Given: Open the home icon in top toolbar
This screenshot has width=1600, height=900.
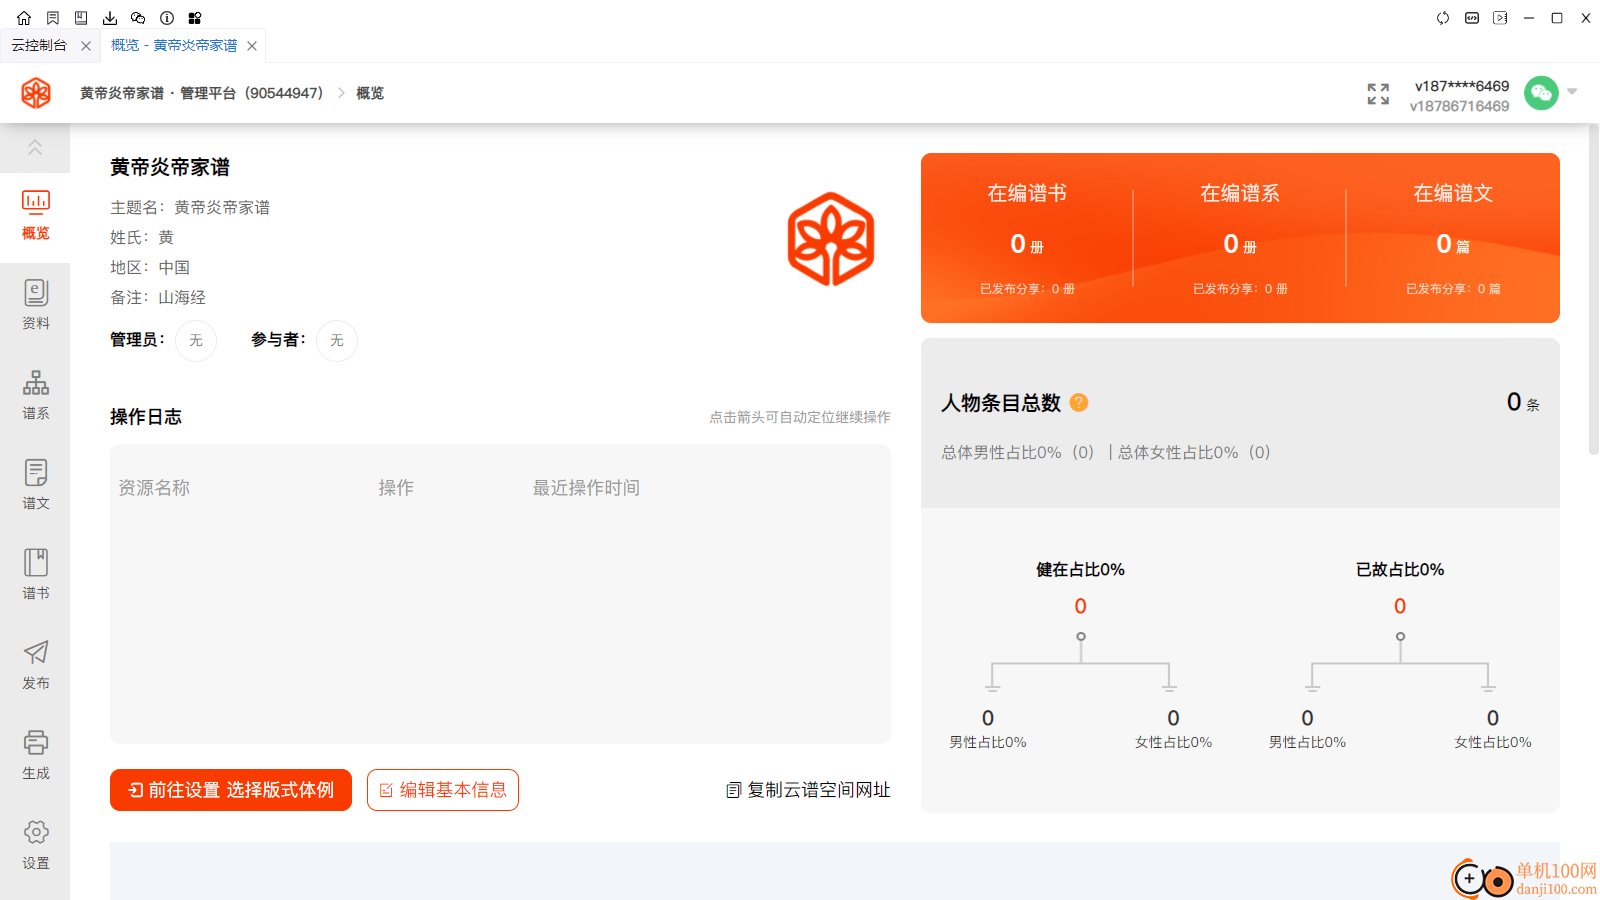Looking at the screenshot, I should pyautogui.click(x=24, y=18).
